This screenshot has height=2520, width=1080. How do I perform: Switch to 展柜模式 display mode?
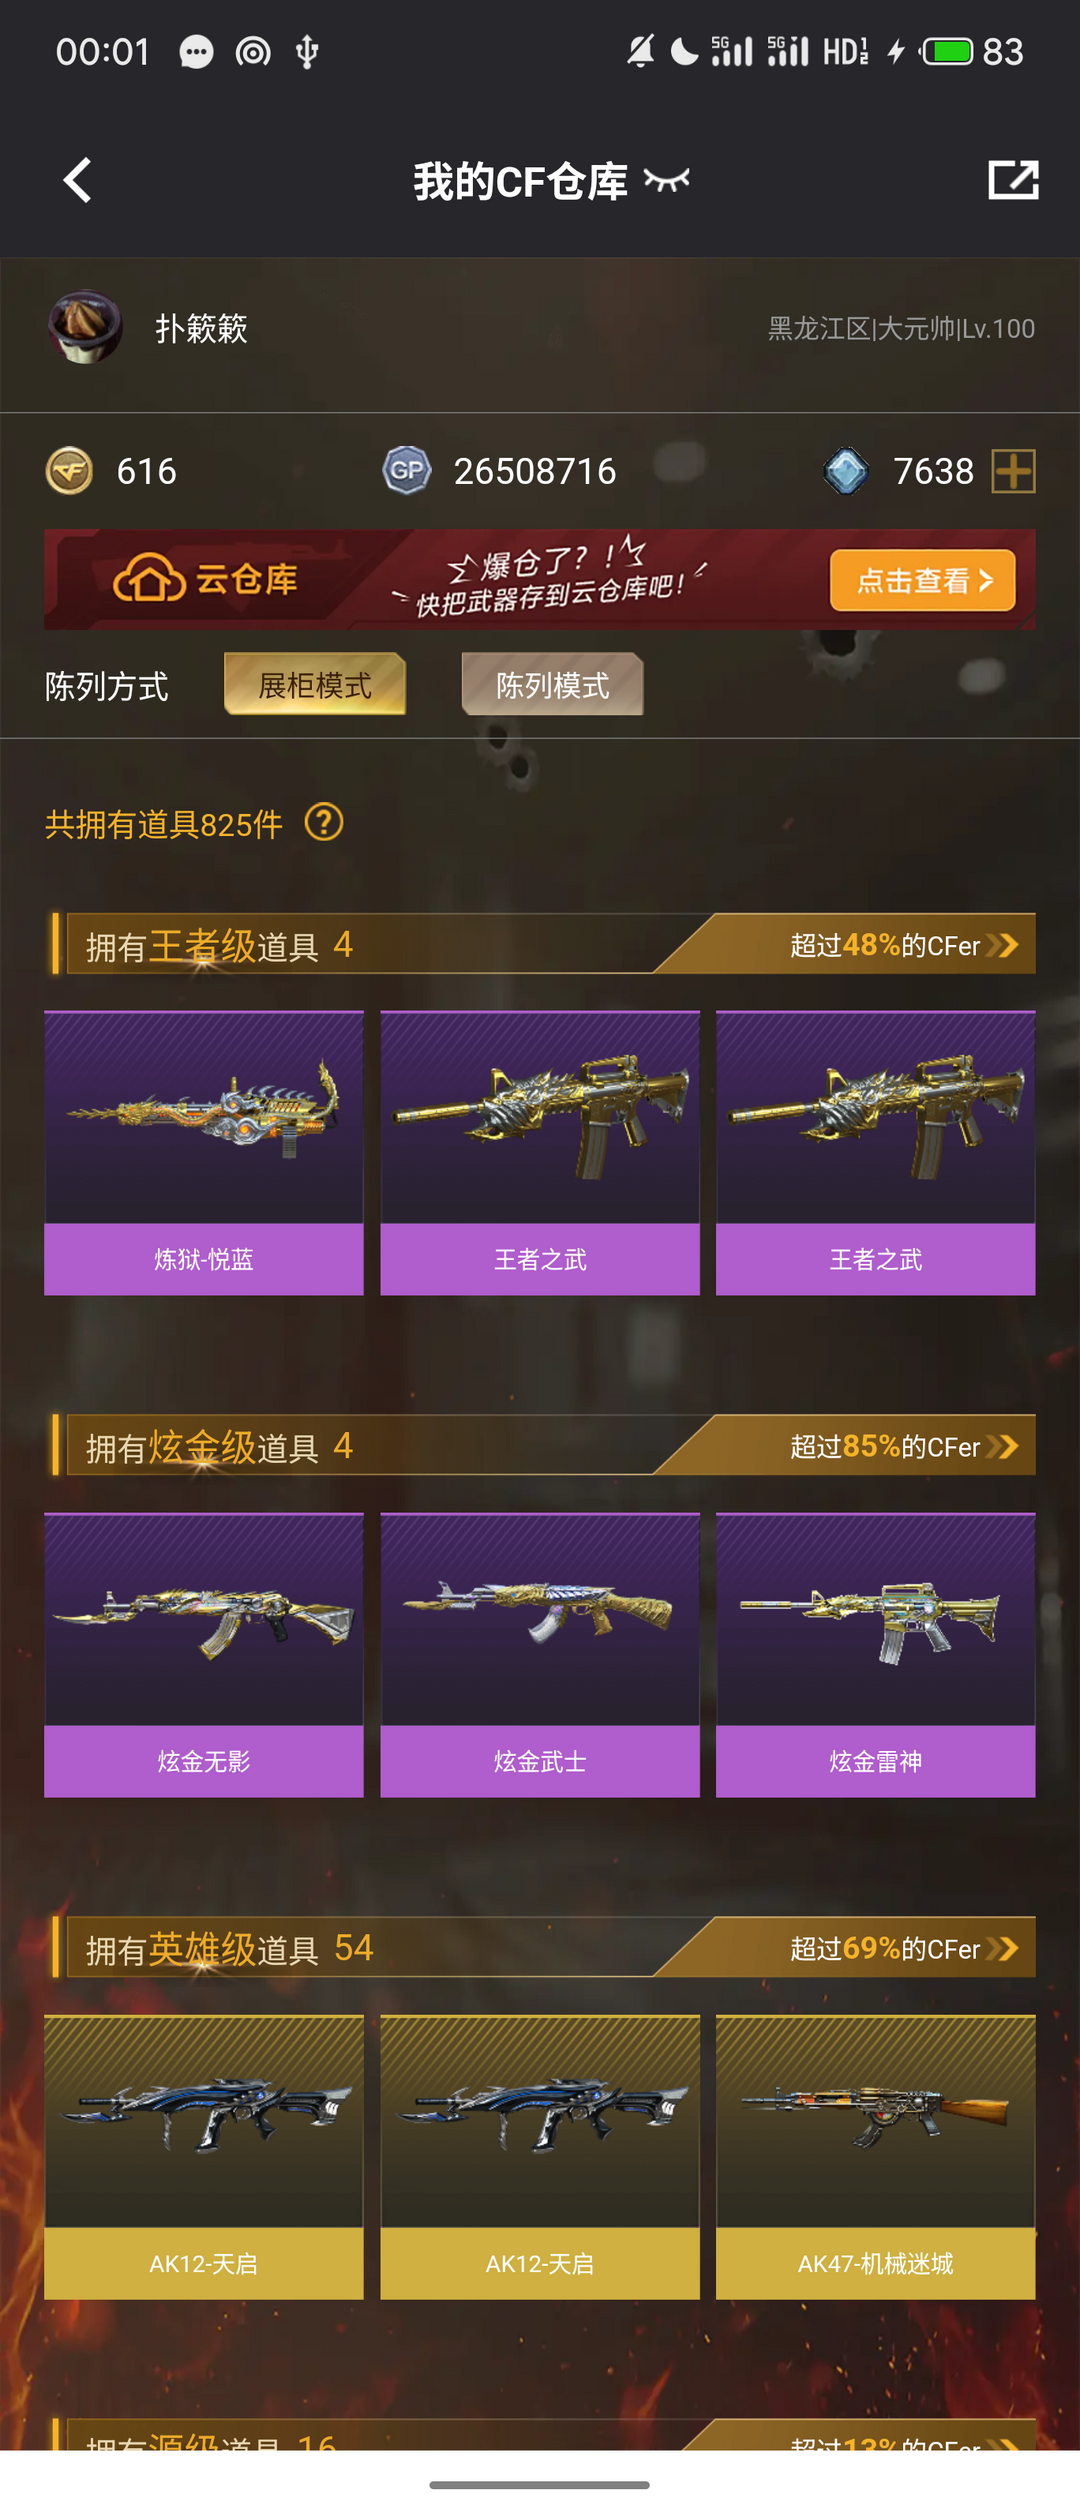pyautogui.click(x=315, y=685)
